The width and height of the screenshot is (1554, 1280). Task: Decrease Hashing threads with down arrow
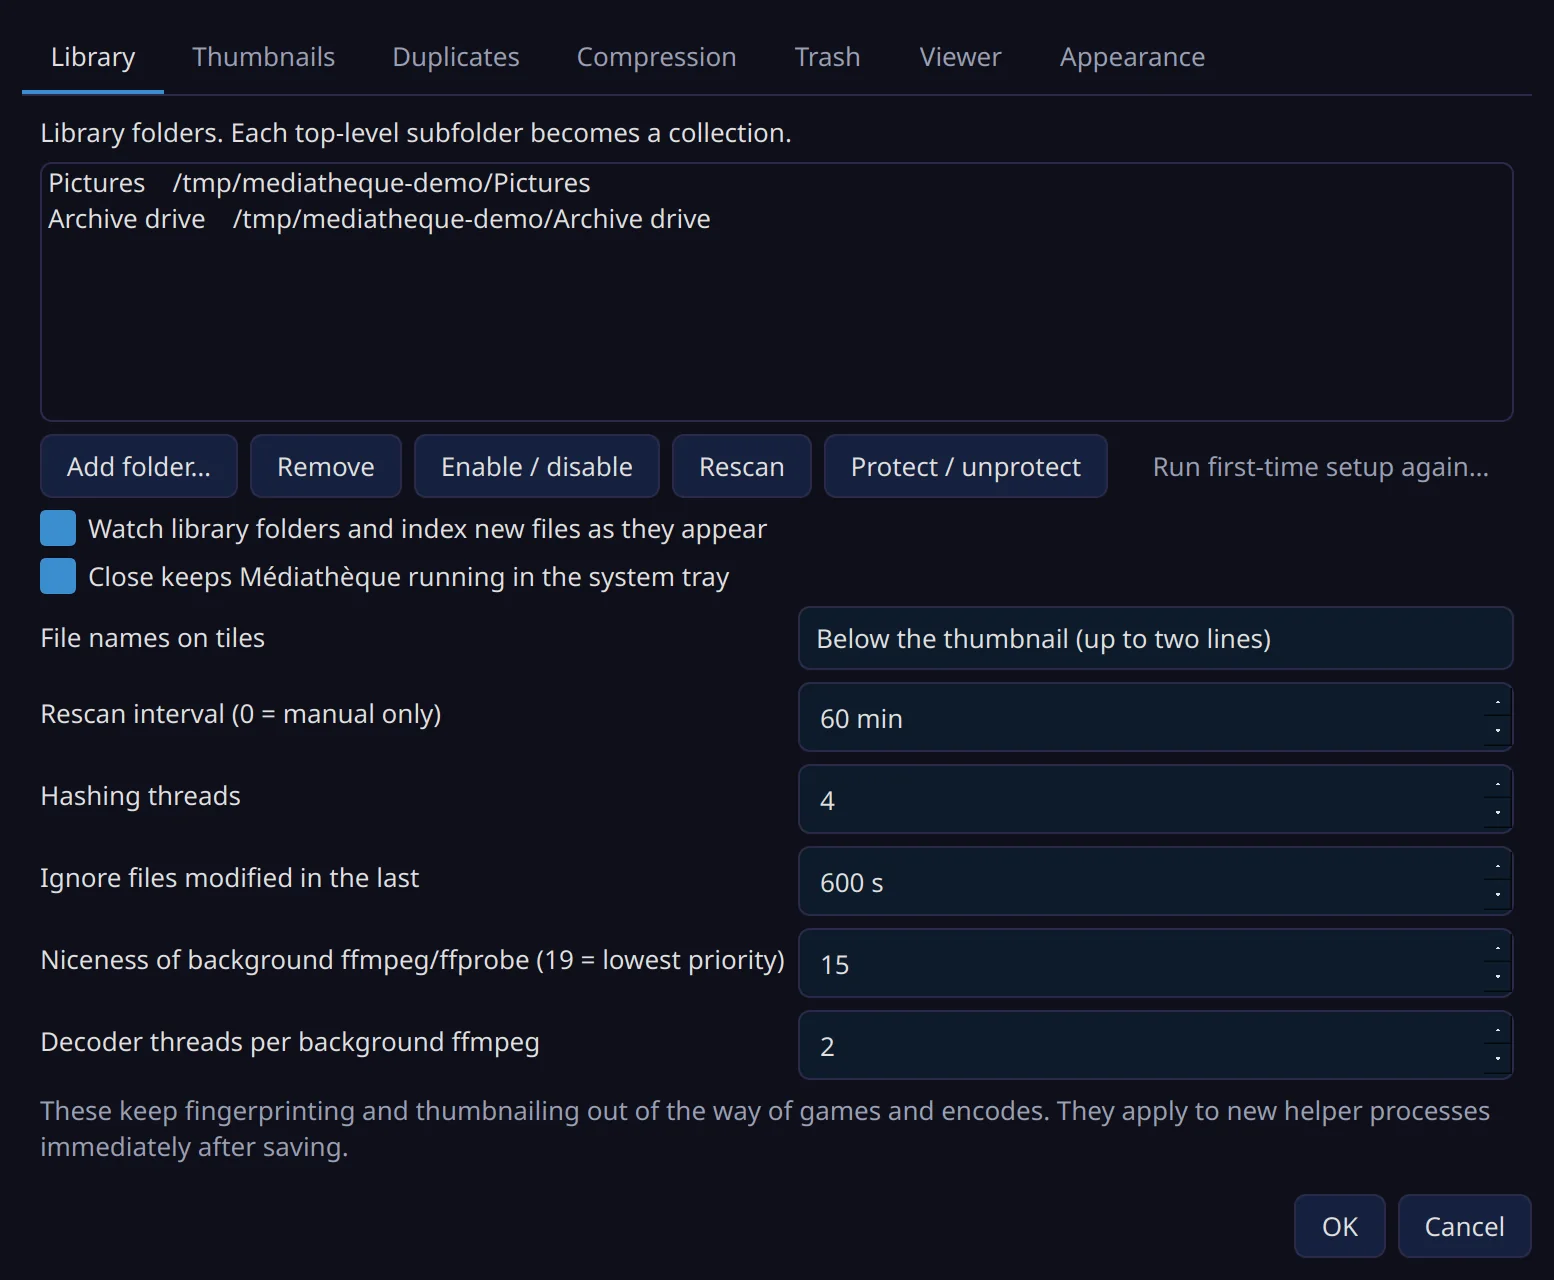[1498, 814]
